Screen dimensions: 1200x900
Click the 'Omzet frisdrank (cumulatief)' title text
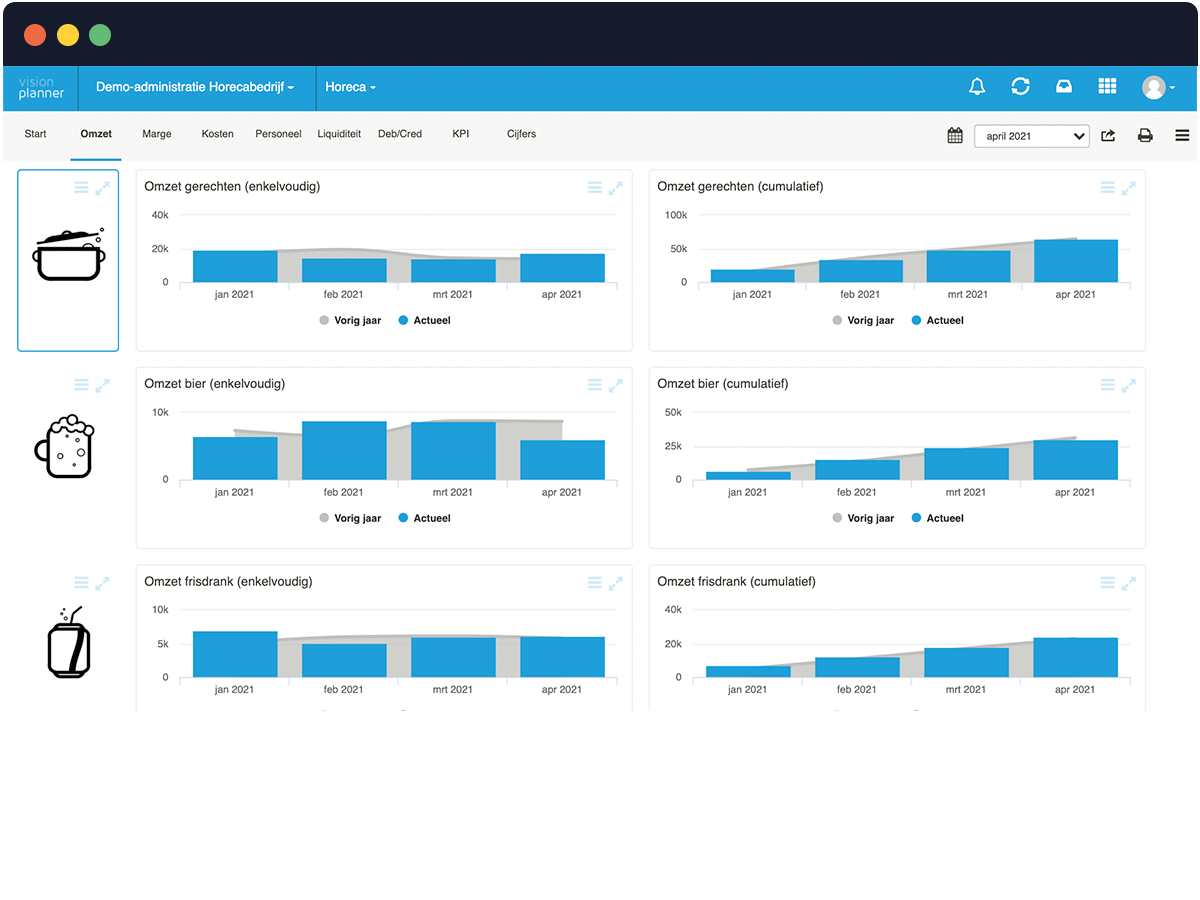click(x=736, y=582)
